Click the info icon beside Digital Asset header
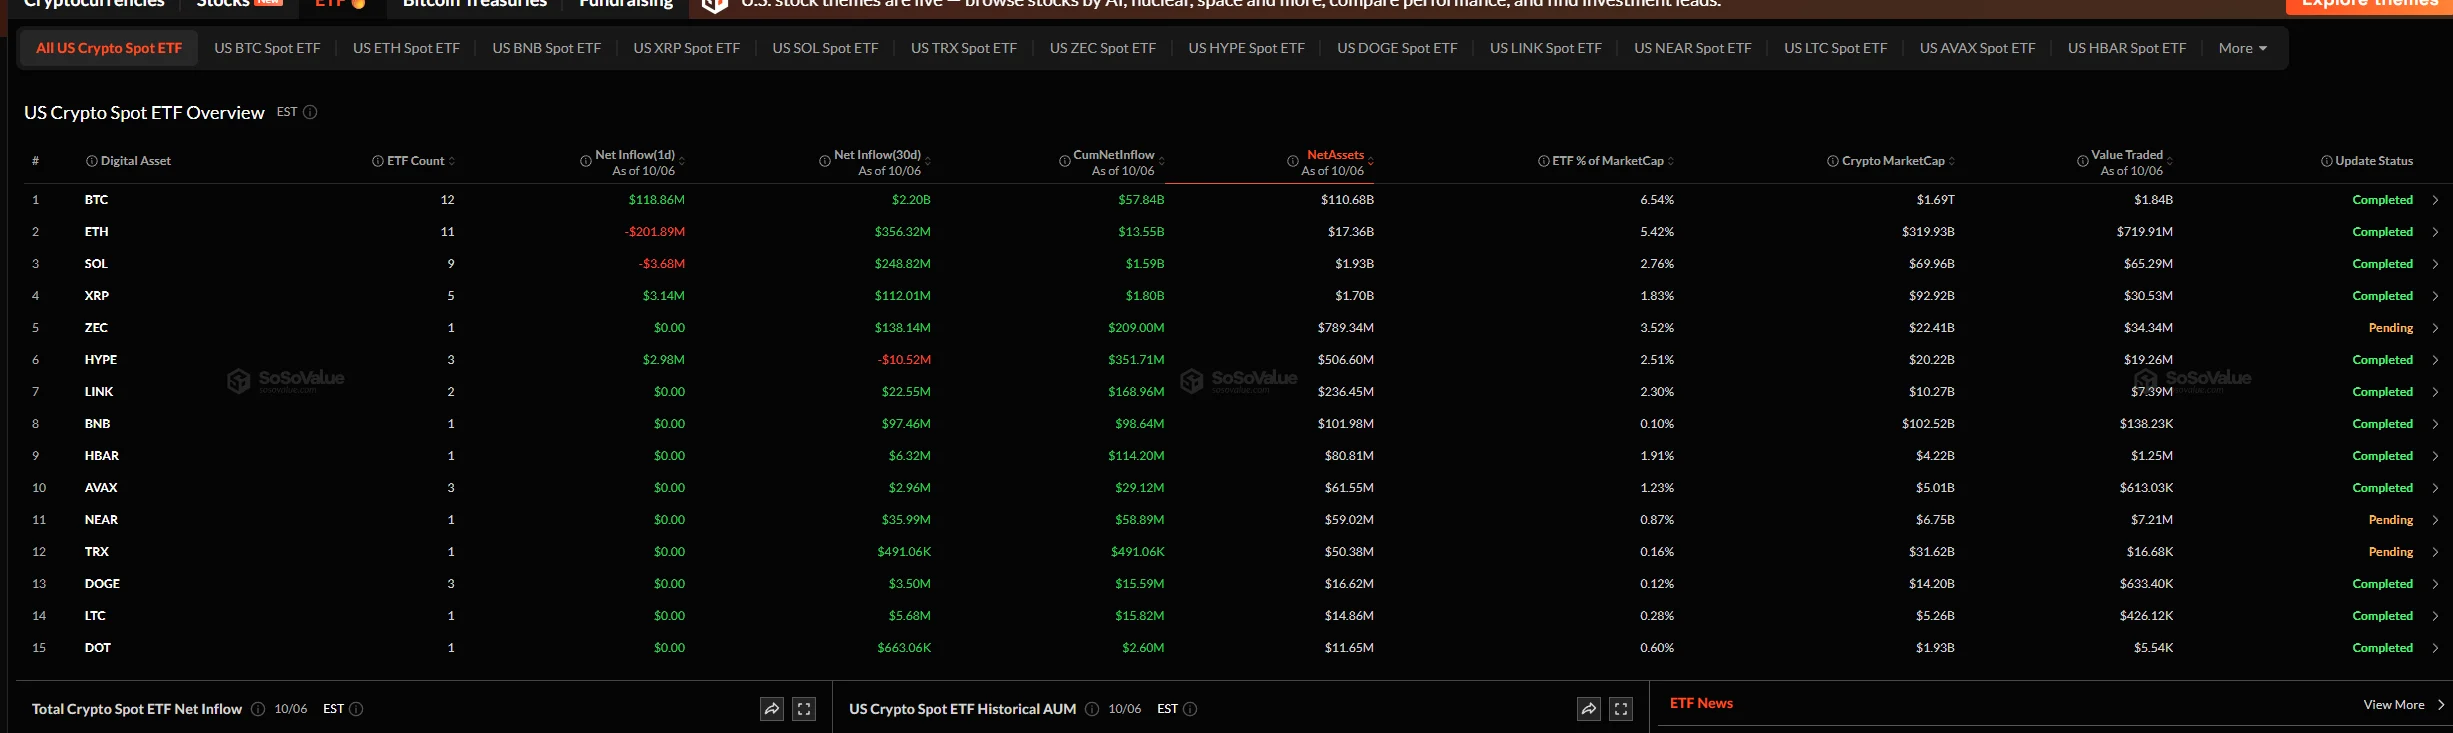This screenshot has width=2453, height=733. click(92, 161)
